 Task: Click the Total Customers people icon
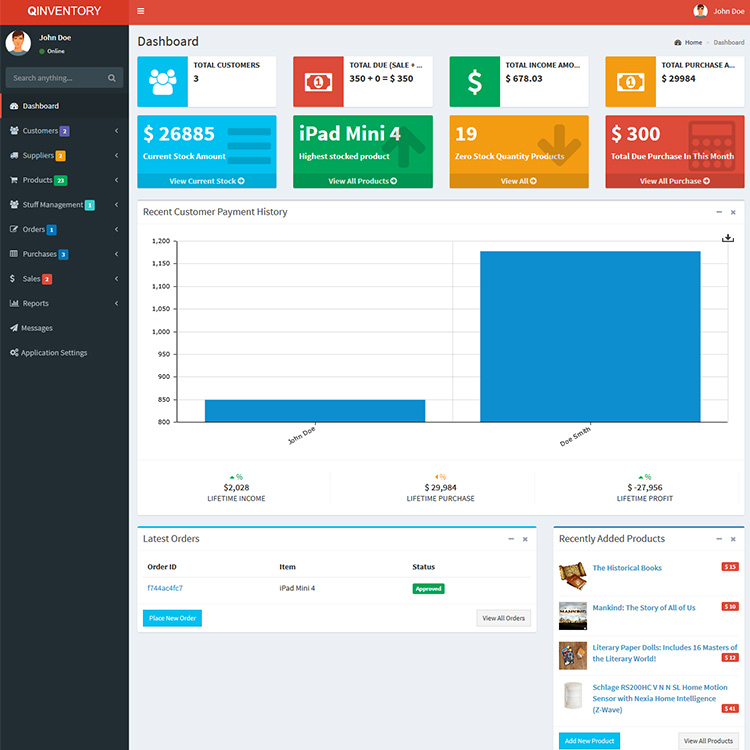point(163,82)
